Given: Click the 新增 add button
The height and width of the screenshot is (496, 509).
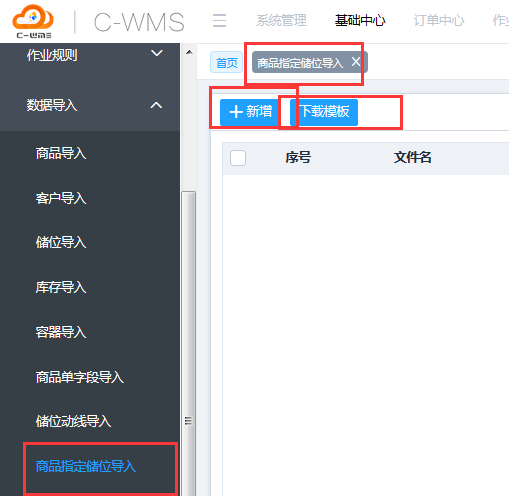Looking at the screenshot, I should click(249, 112).
